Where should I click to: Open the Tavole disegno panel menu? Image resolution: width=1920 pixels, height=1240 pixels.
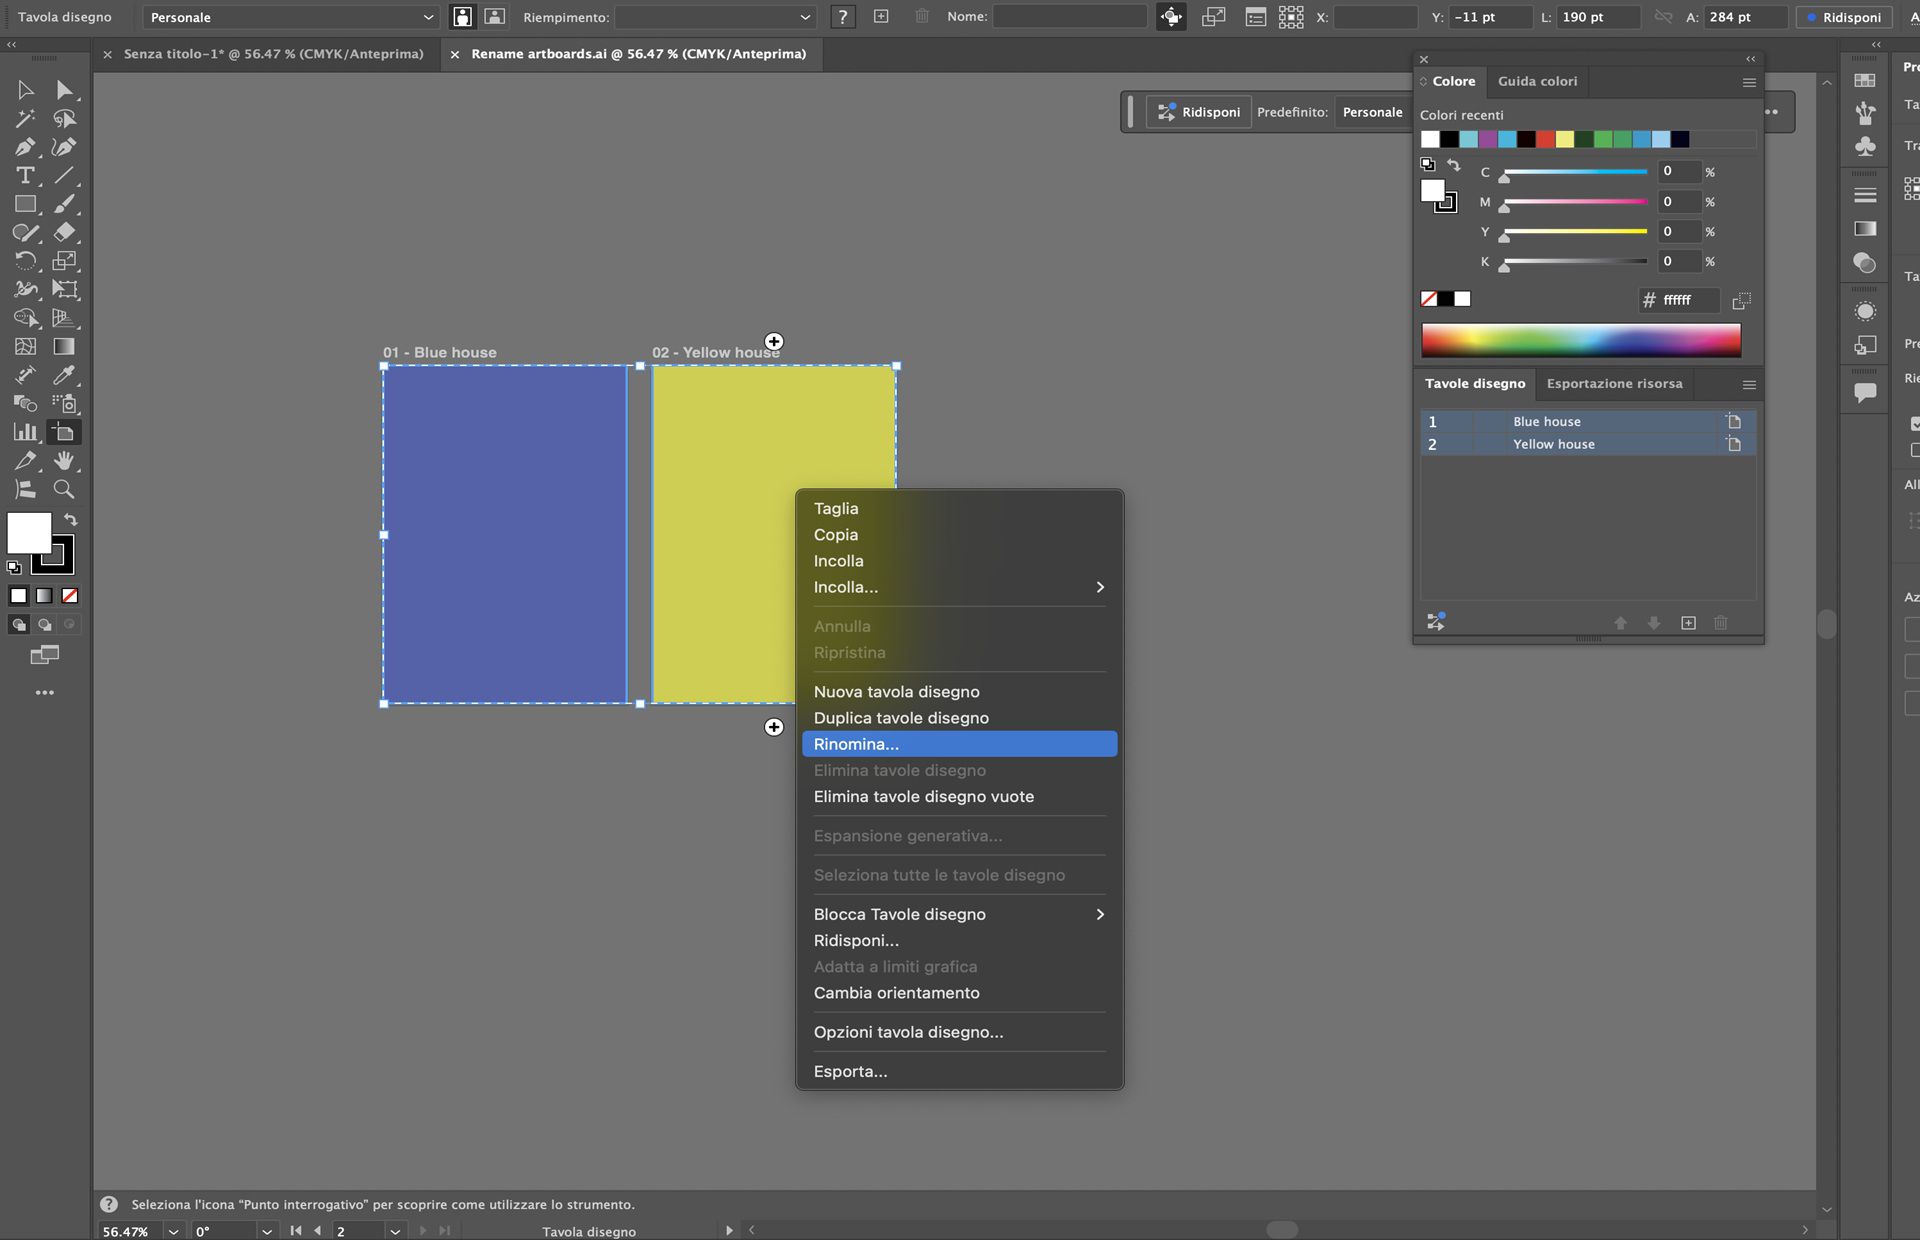pyautogui.click(x=1747, y=384)
